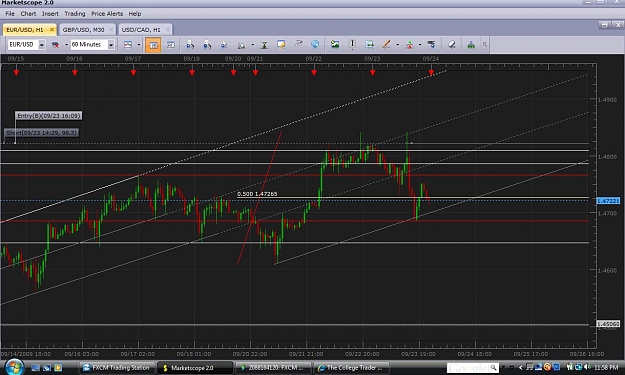Open the Help menu
This screenshot has width=625, height=375.
(135, 14)
